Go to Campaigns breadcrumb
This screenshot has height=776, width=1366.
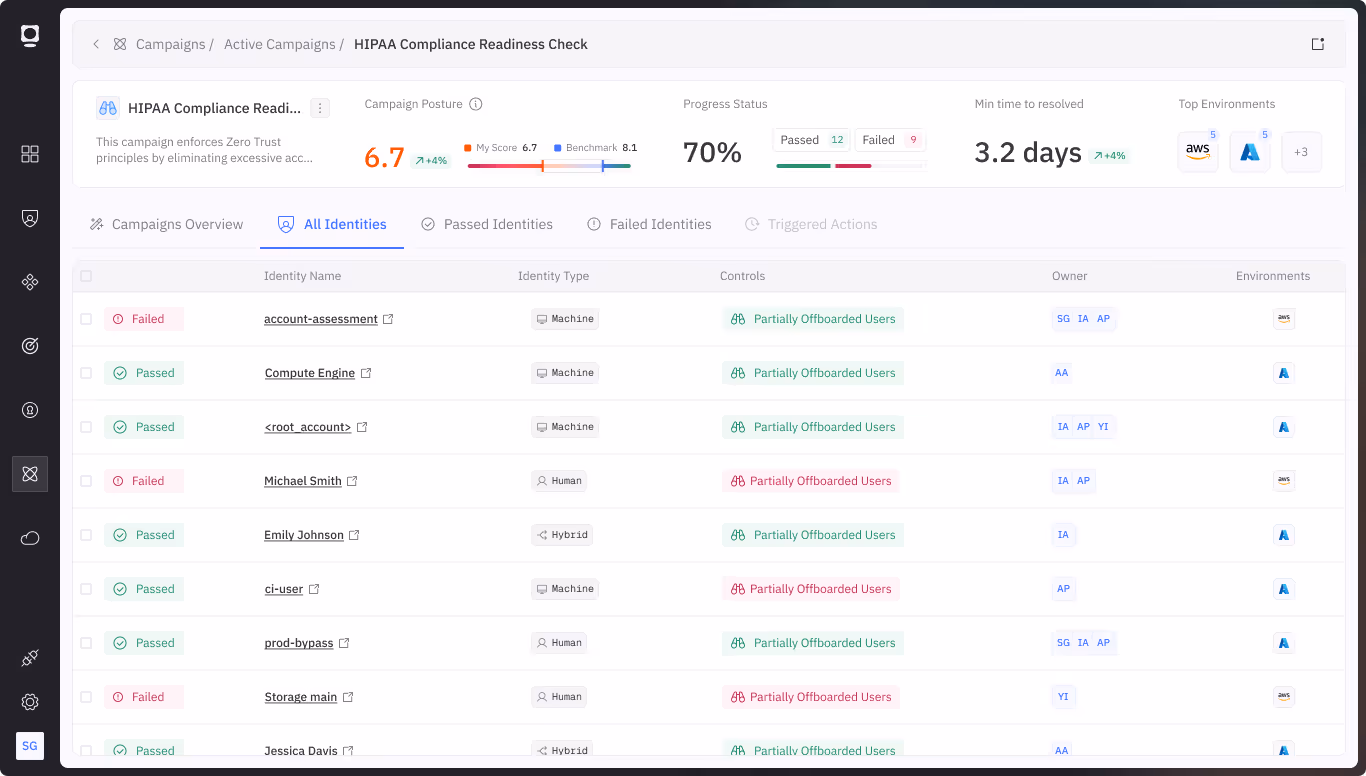click(169, 44)
